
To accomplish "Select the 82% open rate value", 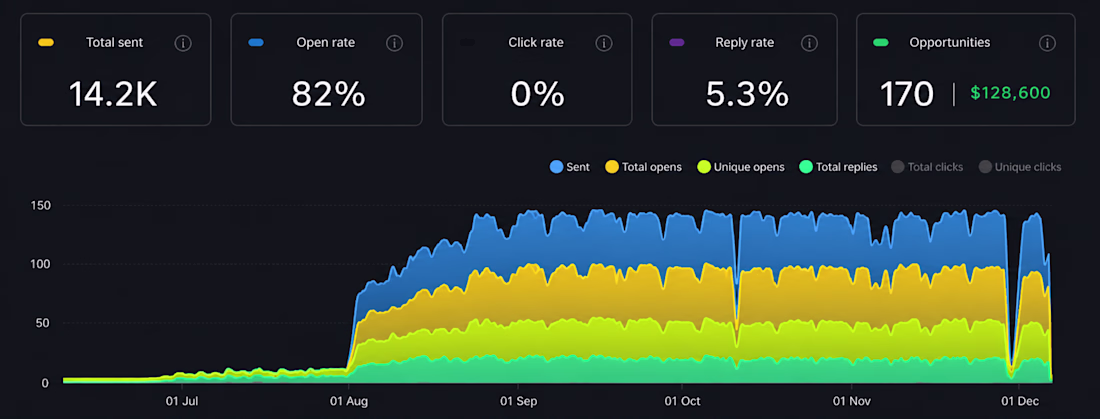I will tap(328, 94).
